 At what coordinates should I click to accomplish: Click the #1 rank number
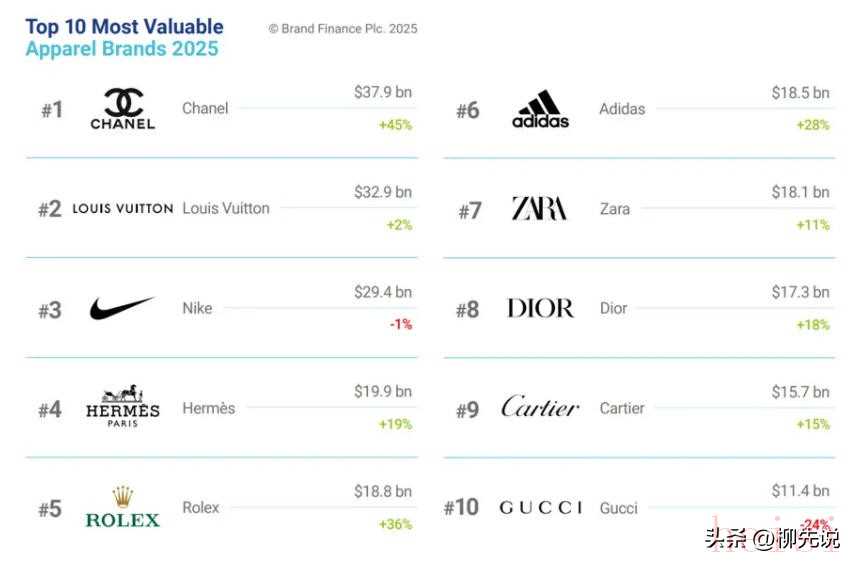[x=52, y=110]
